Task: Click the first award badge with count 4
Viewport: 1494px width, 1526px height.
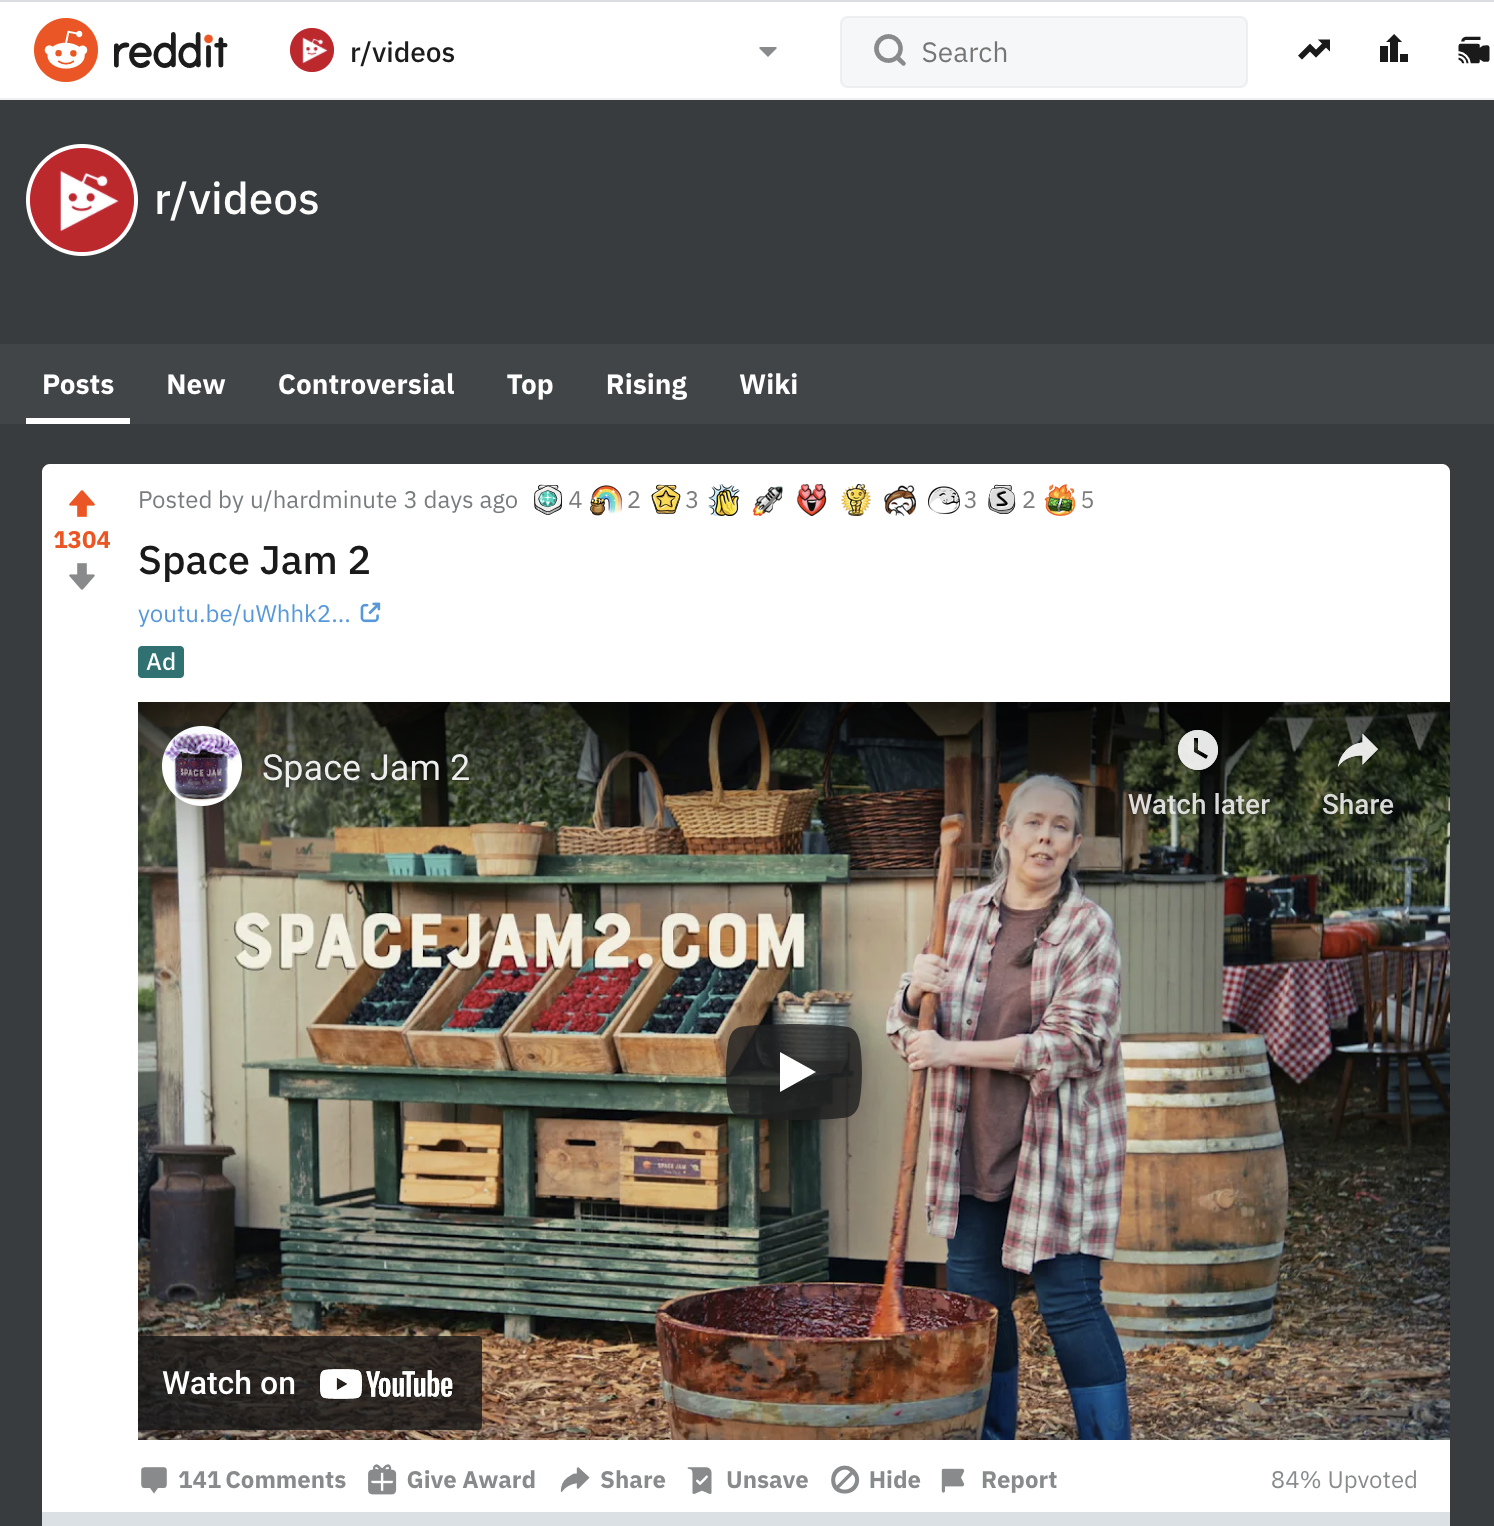Action: click(548, 499)
